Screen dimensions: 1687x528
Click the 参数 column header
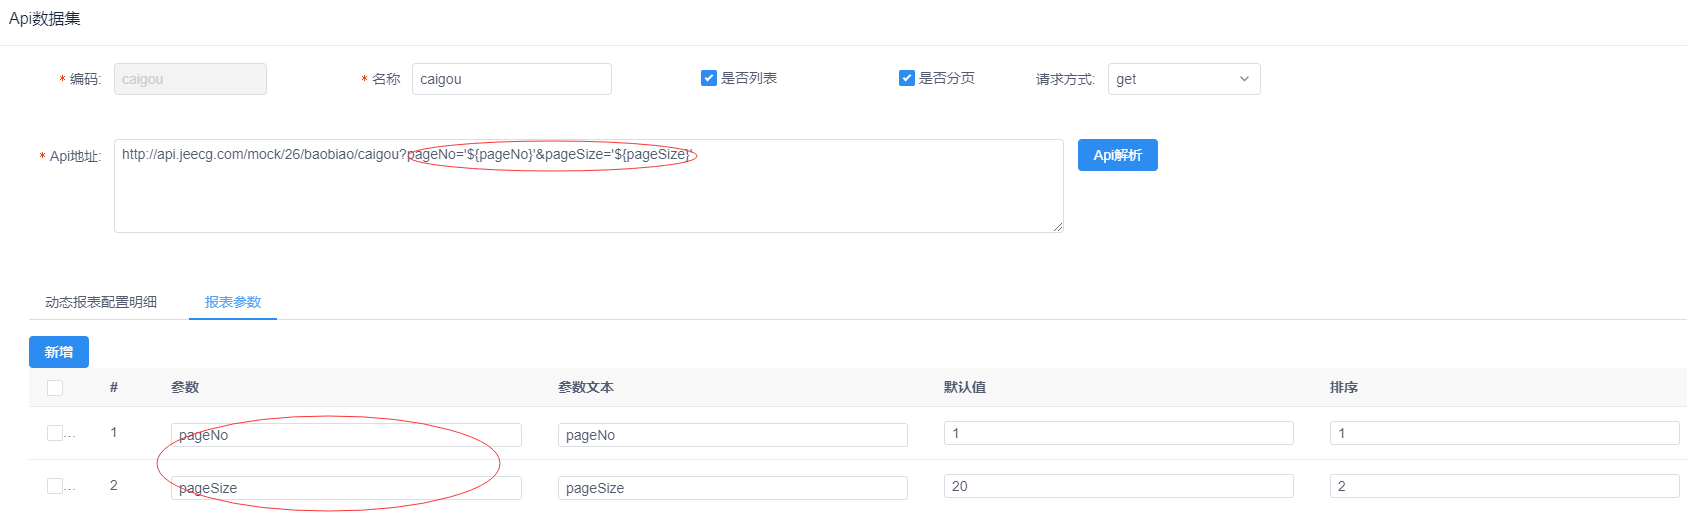point(185,387)
